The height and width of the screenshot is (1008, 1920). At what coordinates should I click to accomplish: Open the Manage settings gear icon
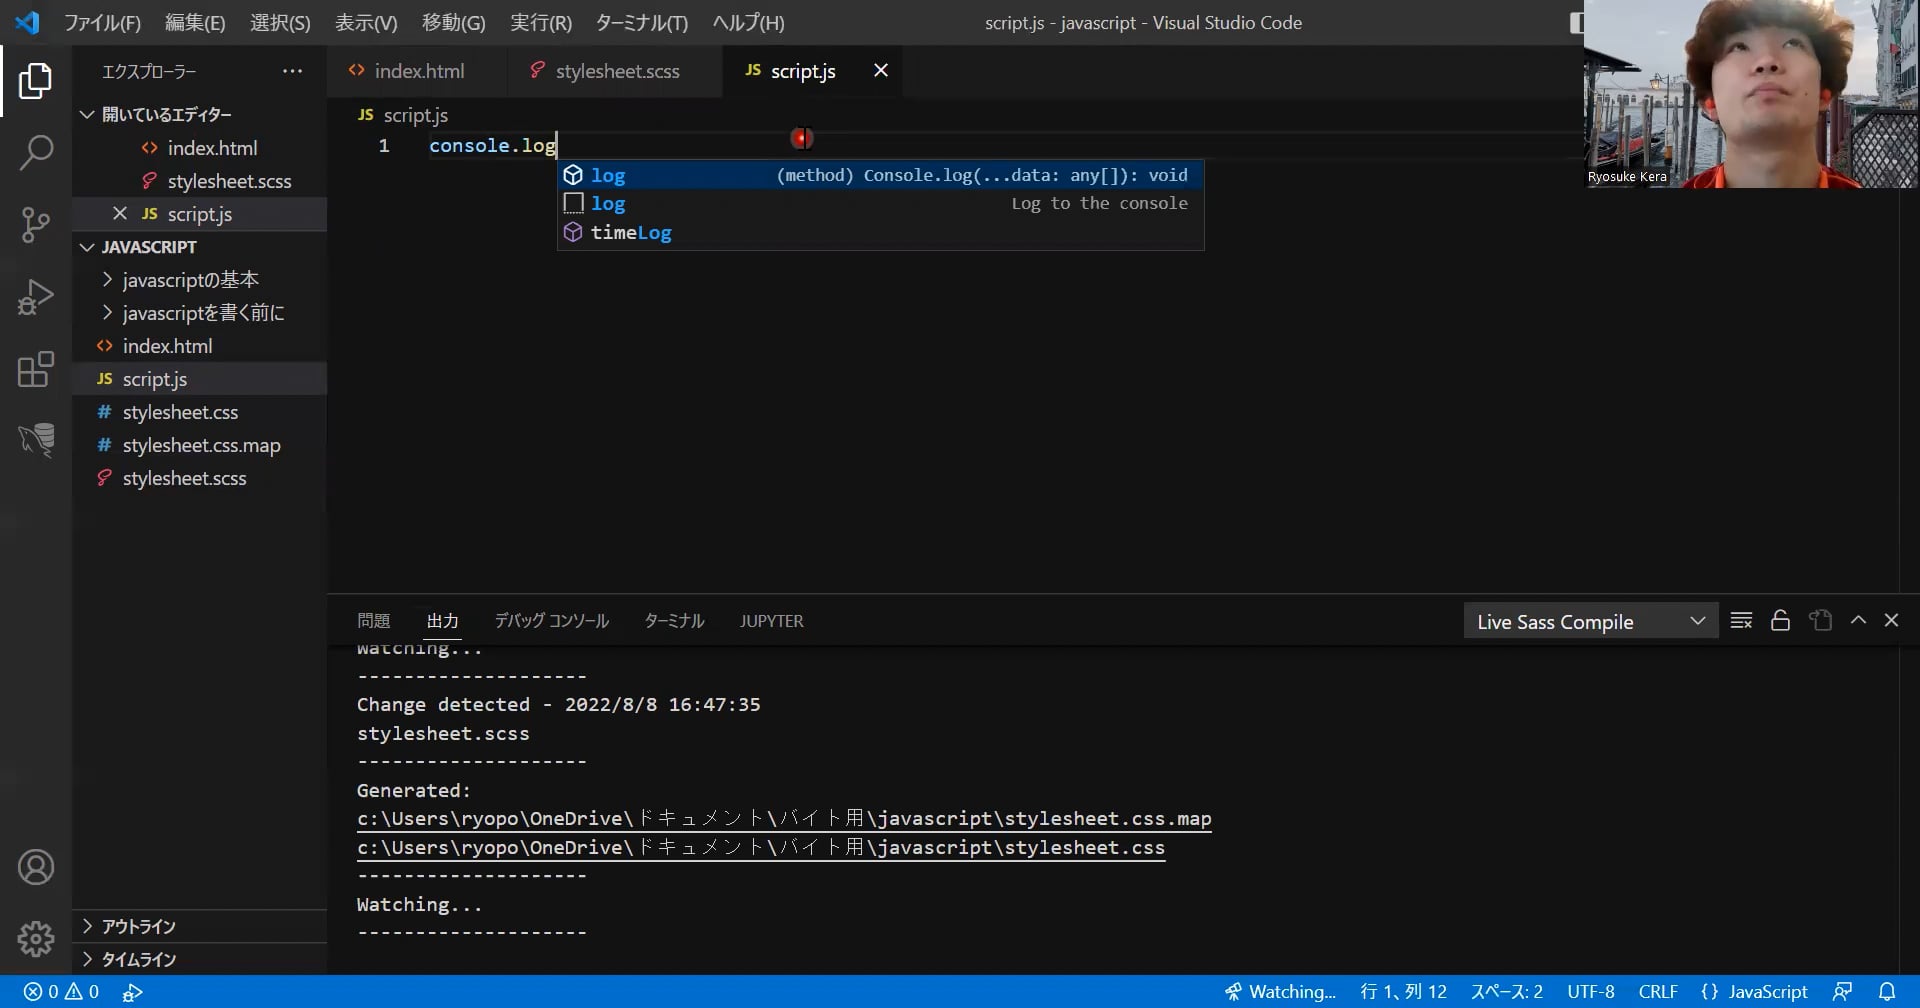tap(36, 938)
